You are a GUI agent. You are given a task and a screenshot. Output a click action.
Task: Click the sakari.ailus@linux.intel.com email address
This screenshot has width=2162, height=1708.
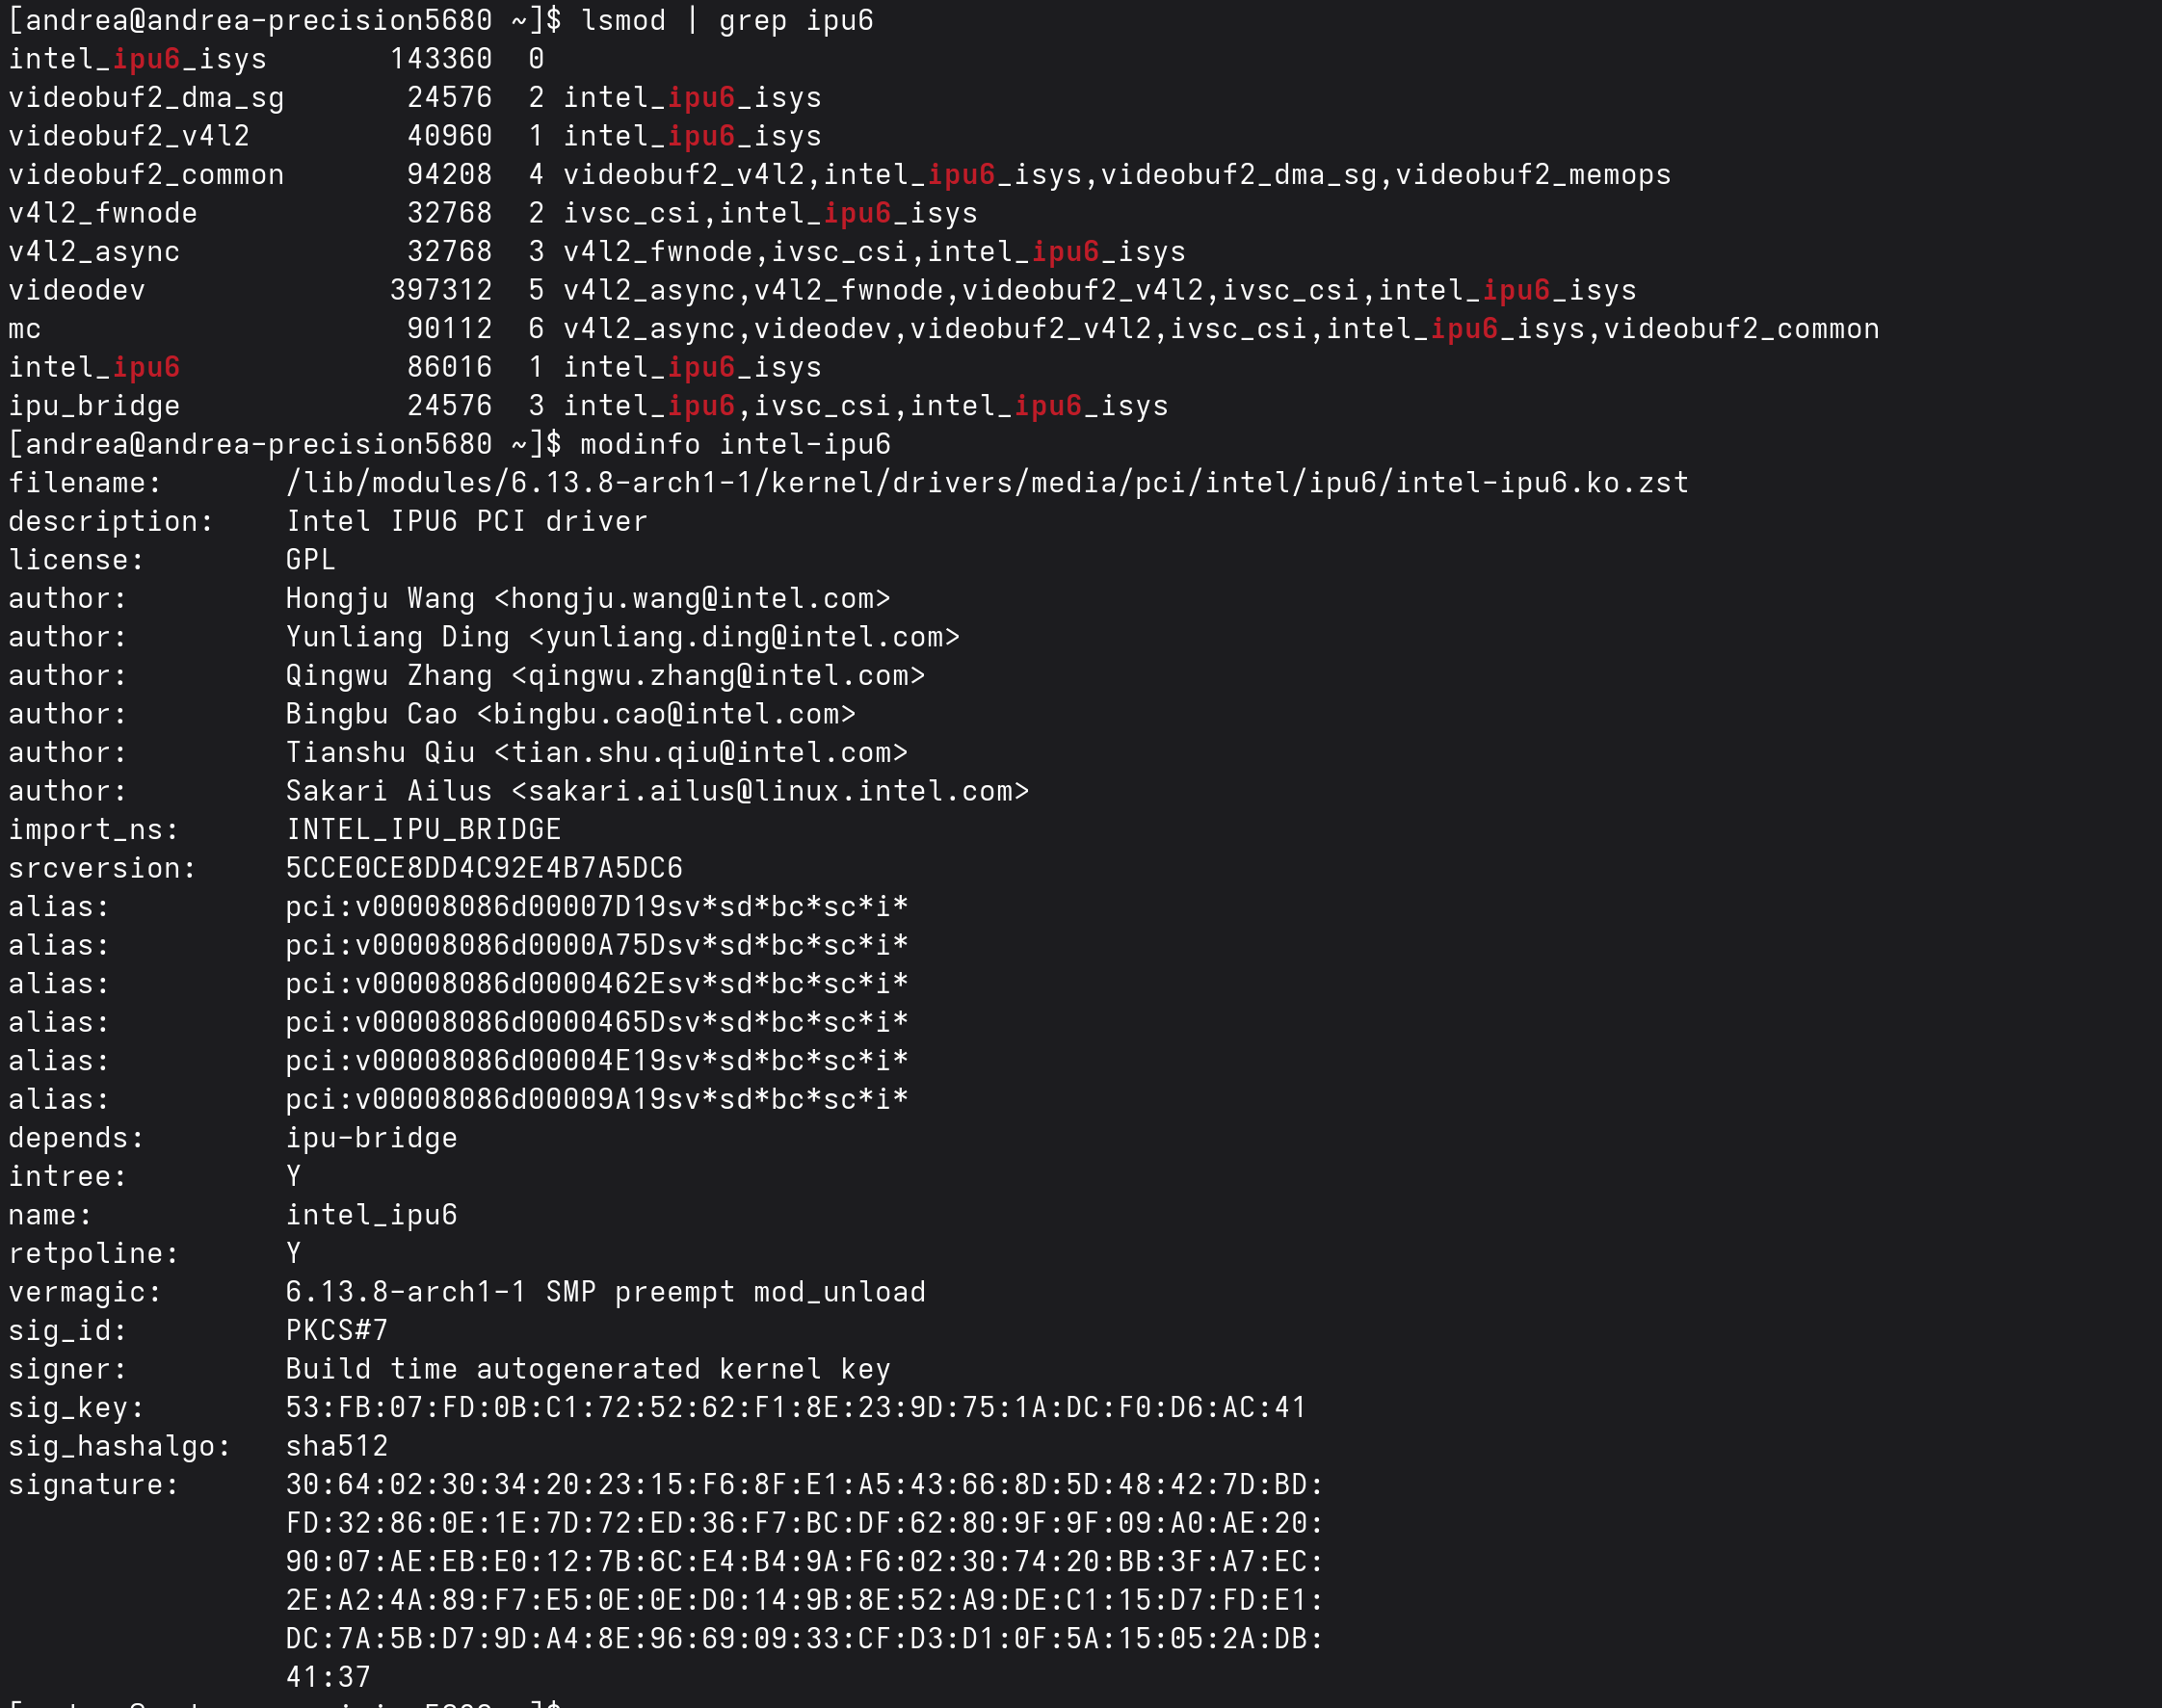point(770,791)
